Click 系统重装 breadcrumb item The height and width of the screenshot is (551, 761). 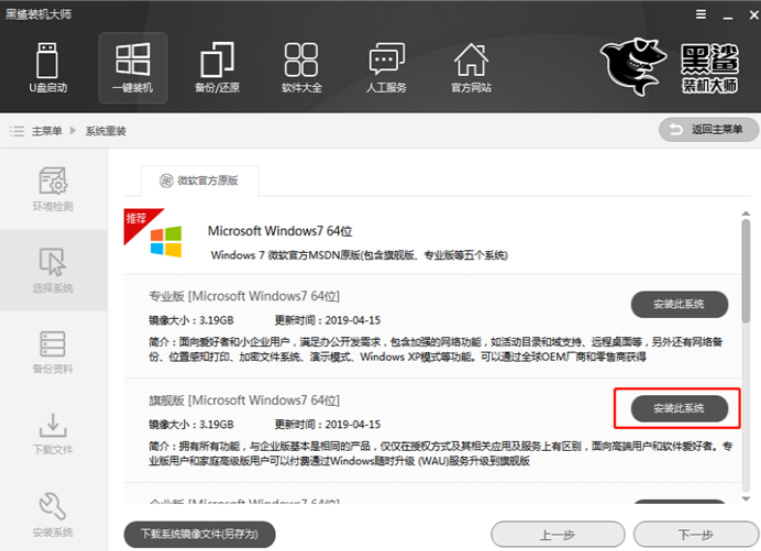[x=106, y=131]
